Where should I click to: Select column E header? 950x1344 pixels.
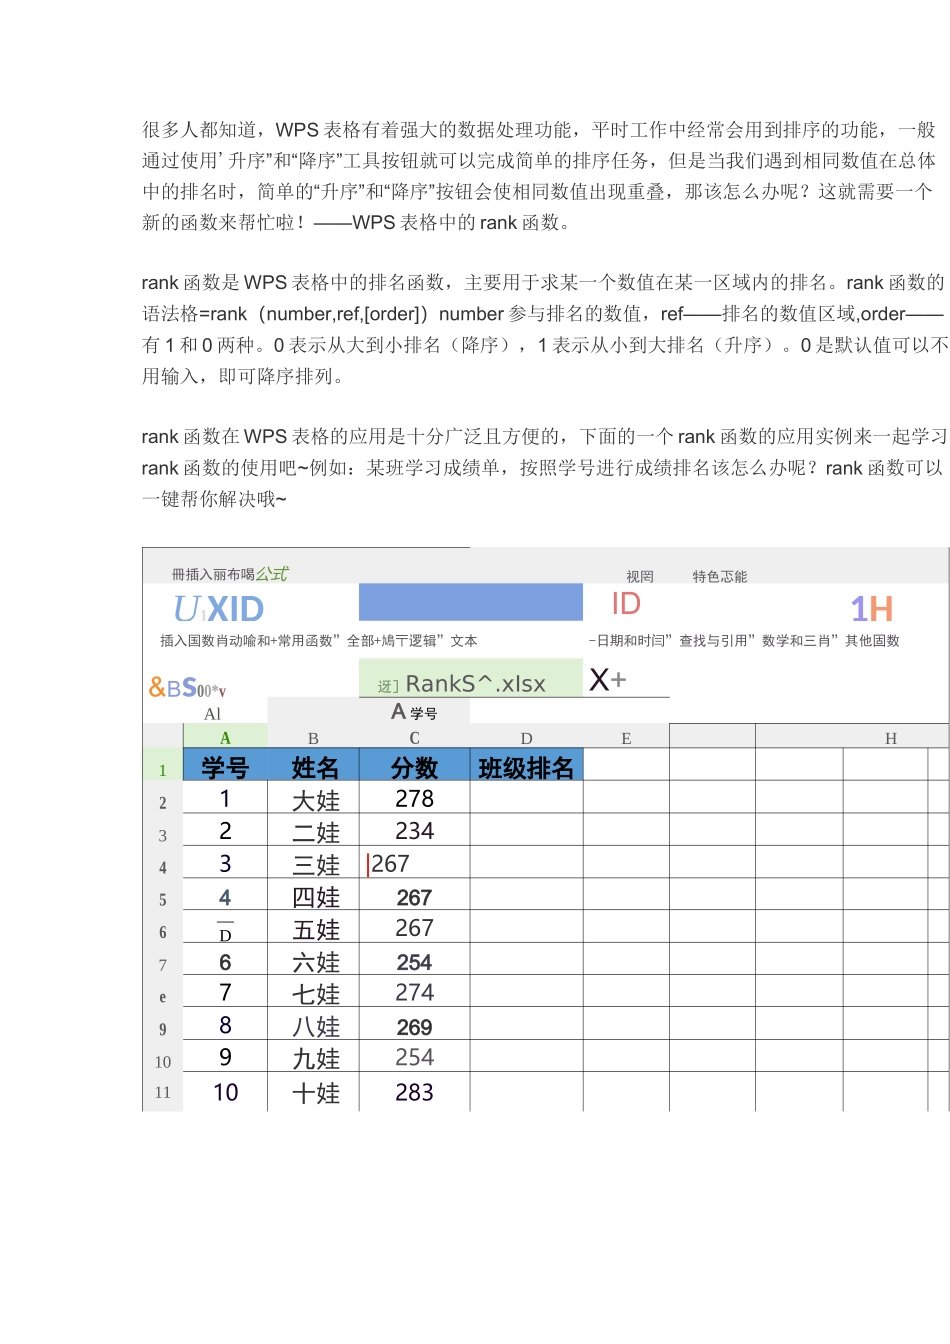pyautogui.click(x=626, y=738)
